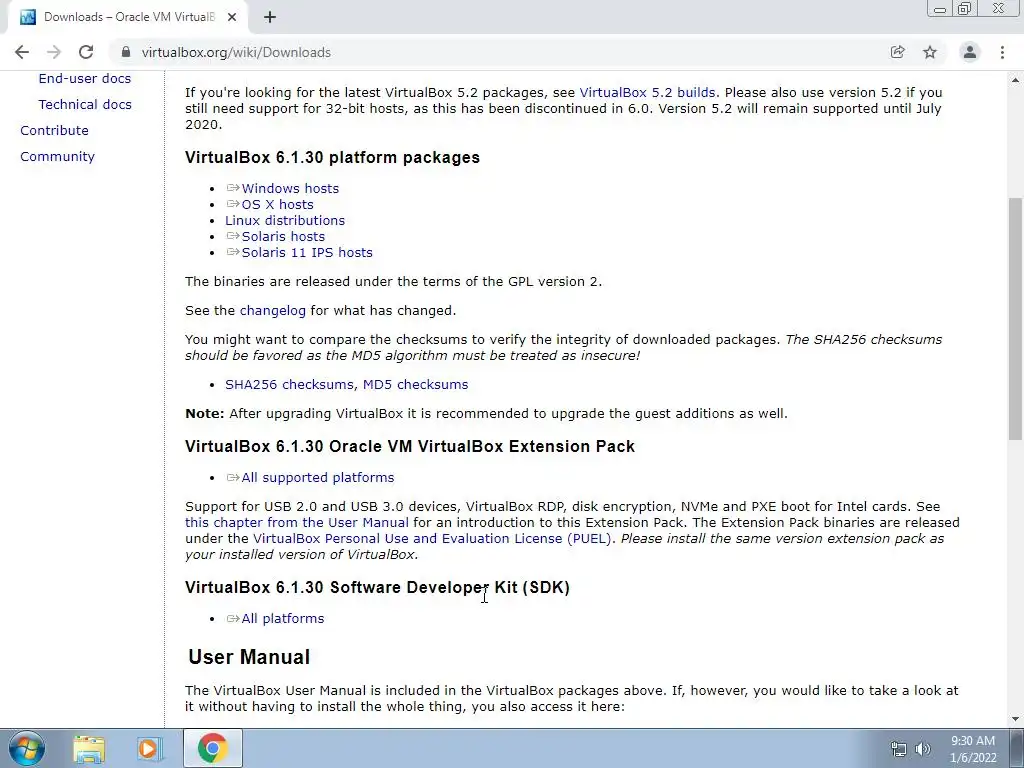Open the network tray icon

tap(899, 749)
